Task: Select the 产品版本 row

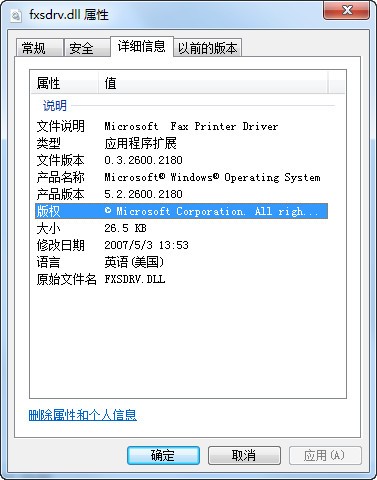Action: click(181, 194)
